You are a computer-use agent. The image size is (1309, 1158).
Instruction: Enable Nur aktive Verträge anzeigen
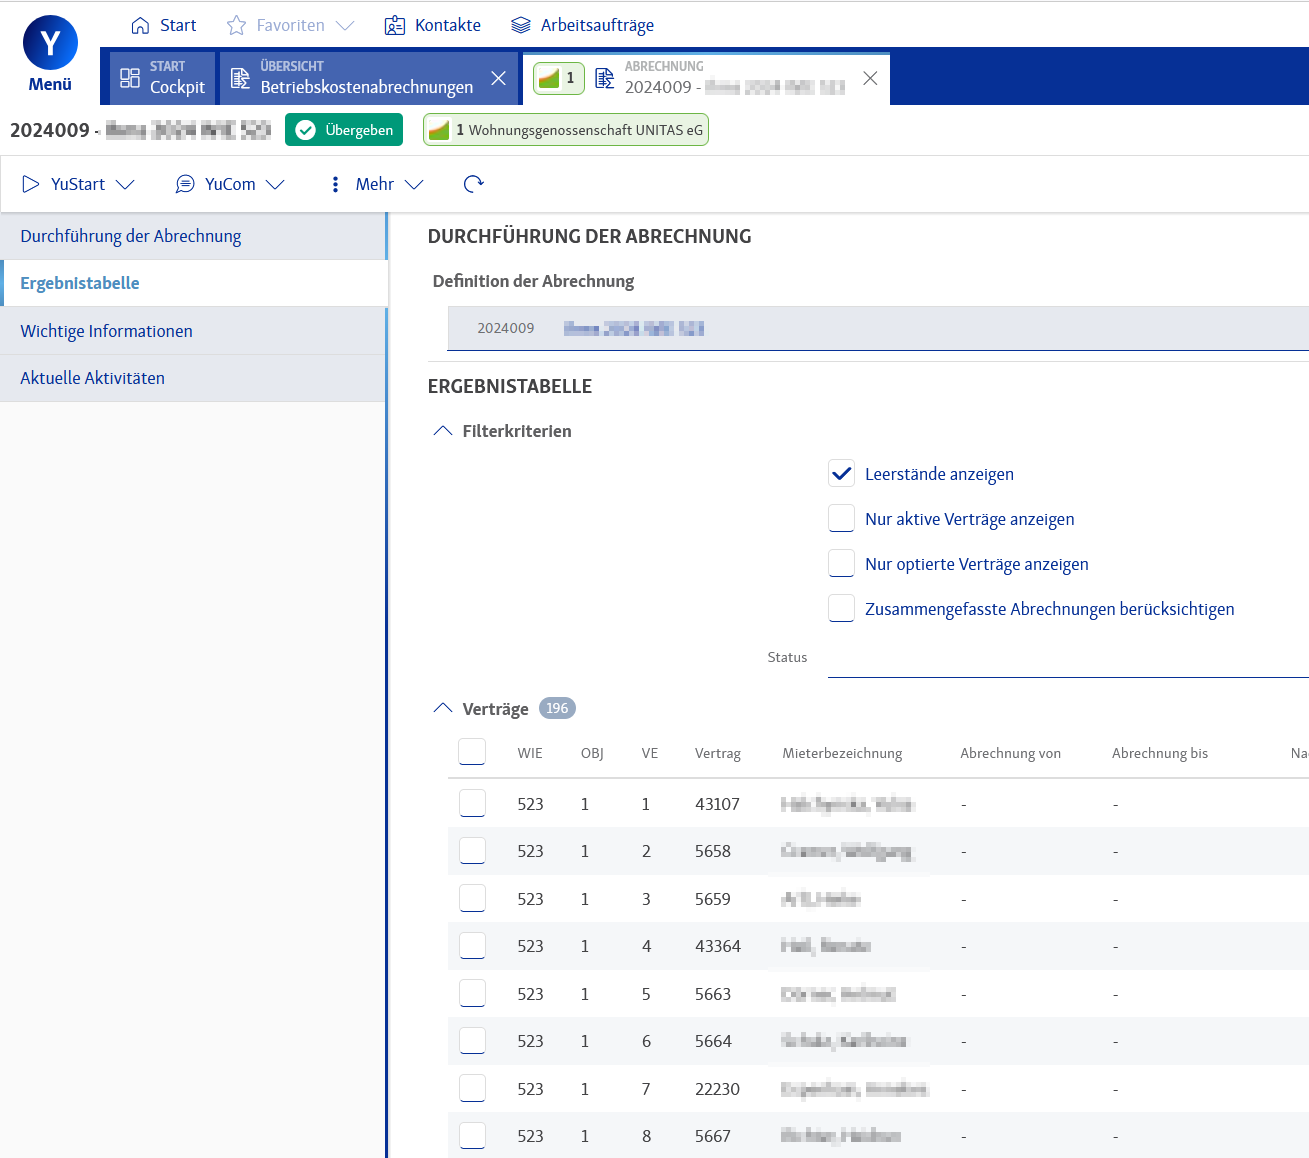click(x=841, y=519)
